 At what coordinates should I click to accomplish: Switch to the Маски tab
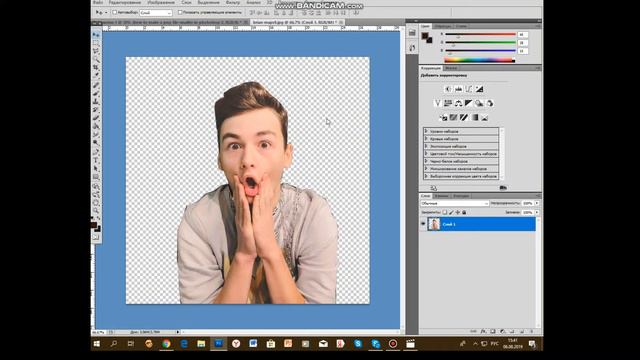[451, 68]
